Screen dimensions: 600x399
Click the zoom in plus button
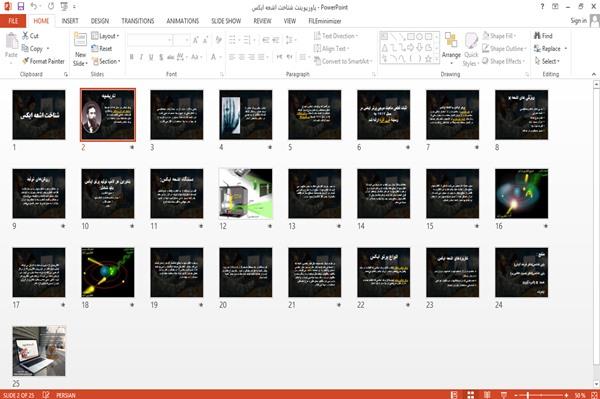click(566, 395)
